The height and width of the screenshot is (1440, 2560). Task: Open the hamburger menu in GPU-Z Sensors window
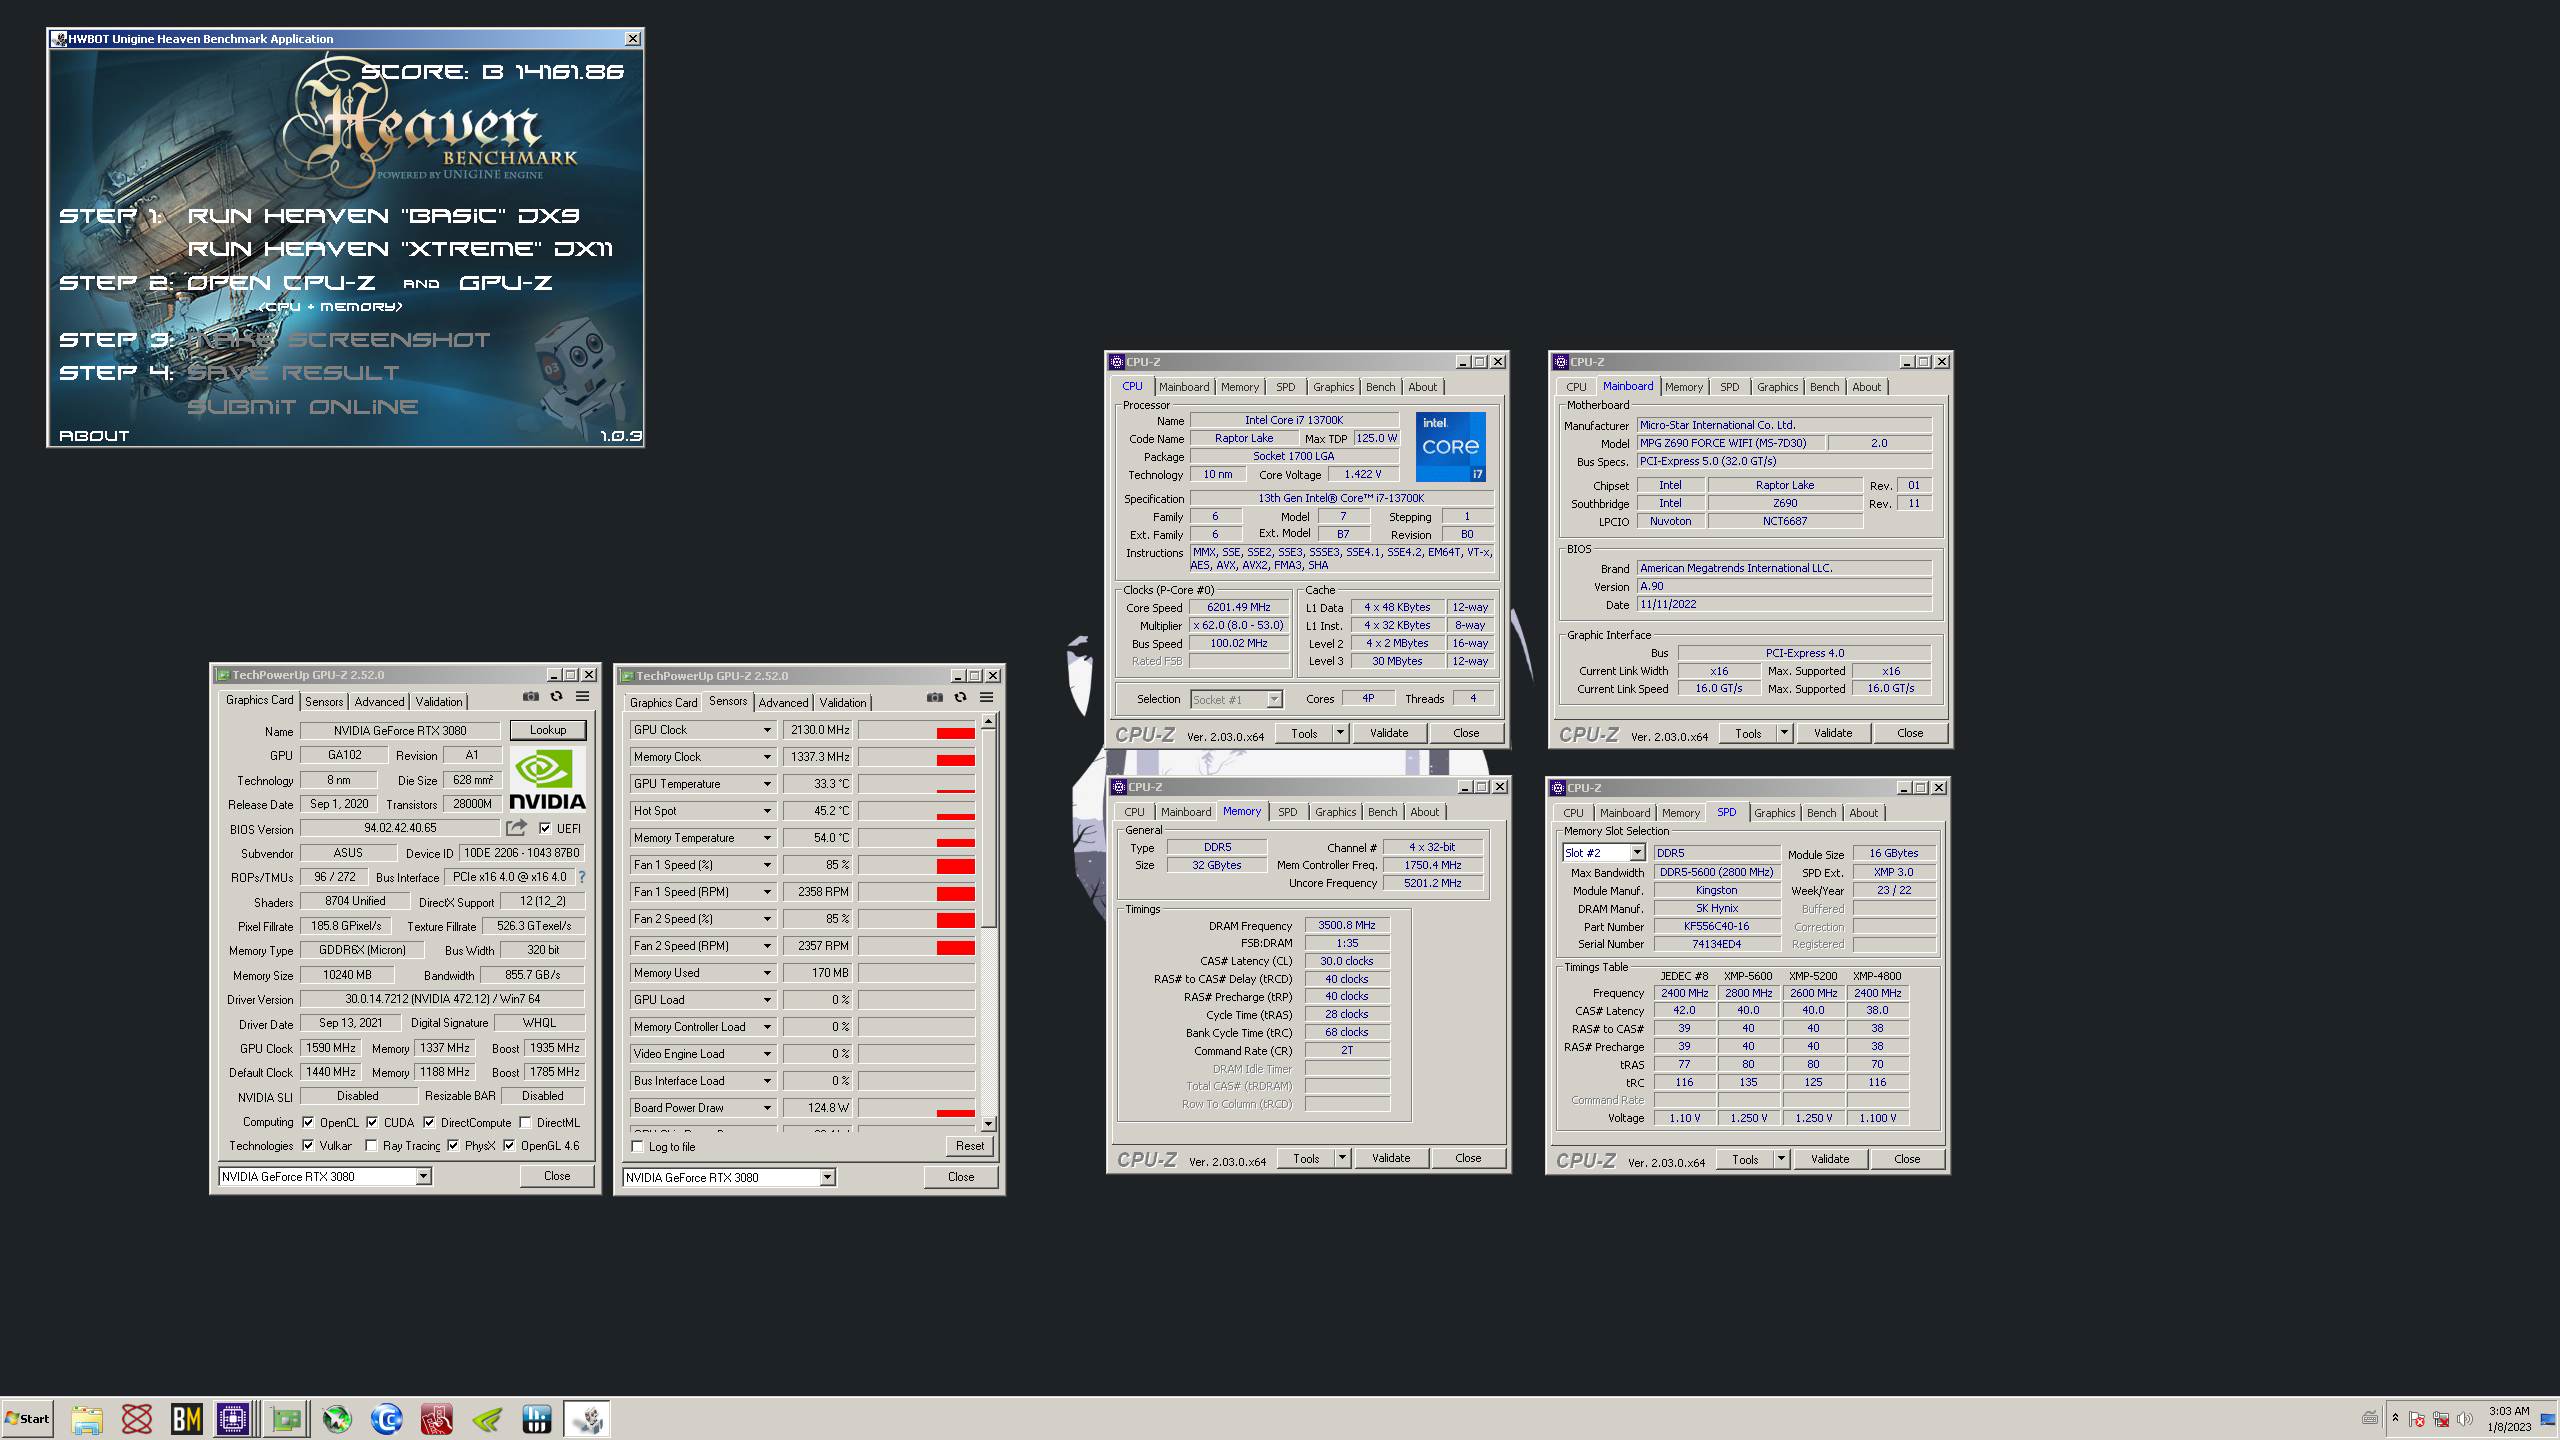click(x=987, y=698)
